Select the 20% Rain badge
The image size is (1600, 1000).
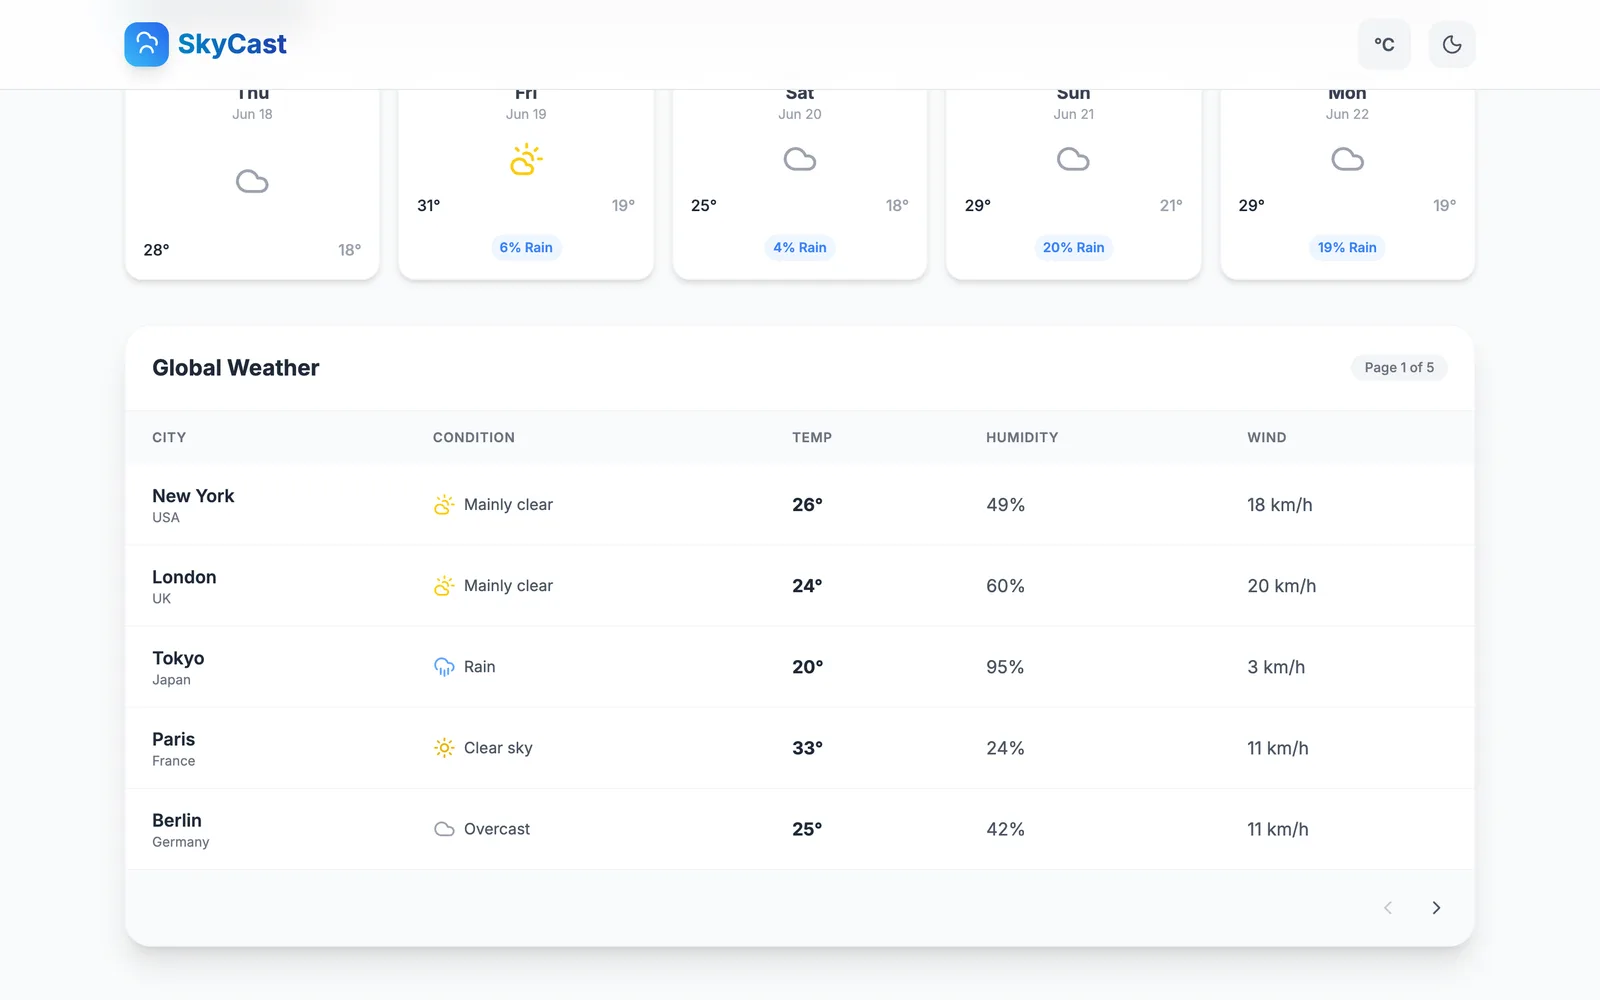1074,247
